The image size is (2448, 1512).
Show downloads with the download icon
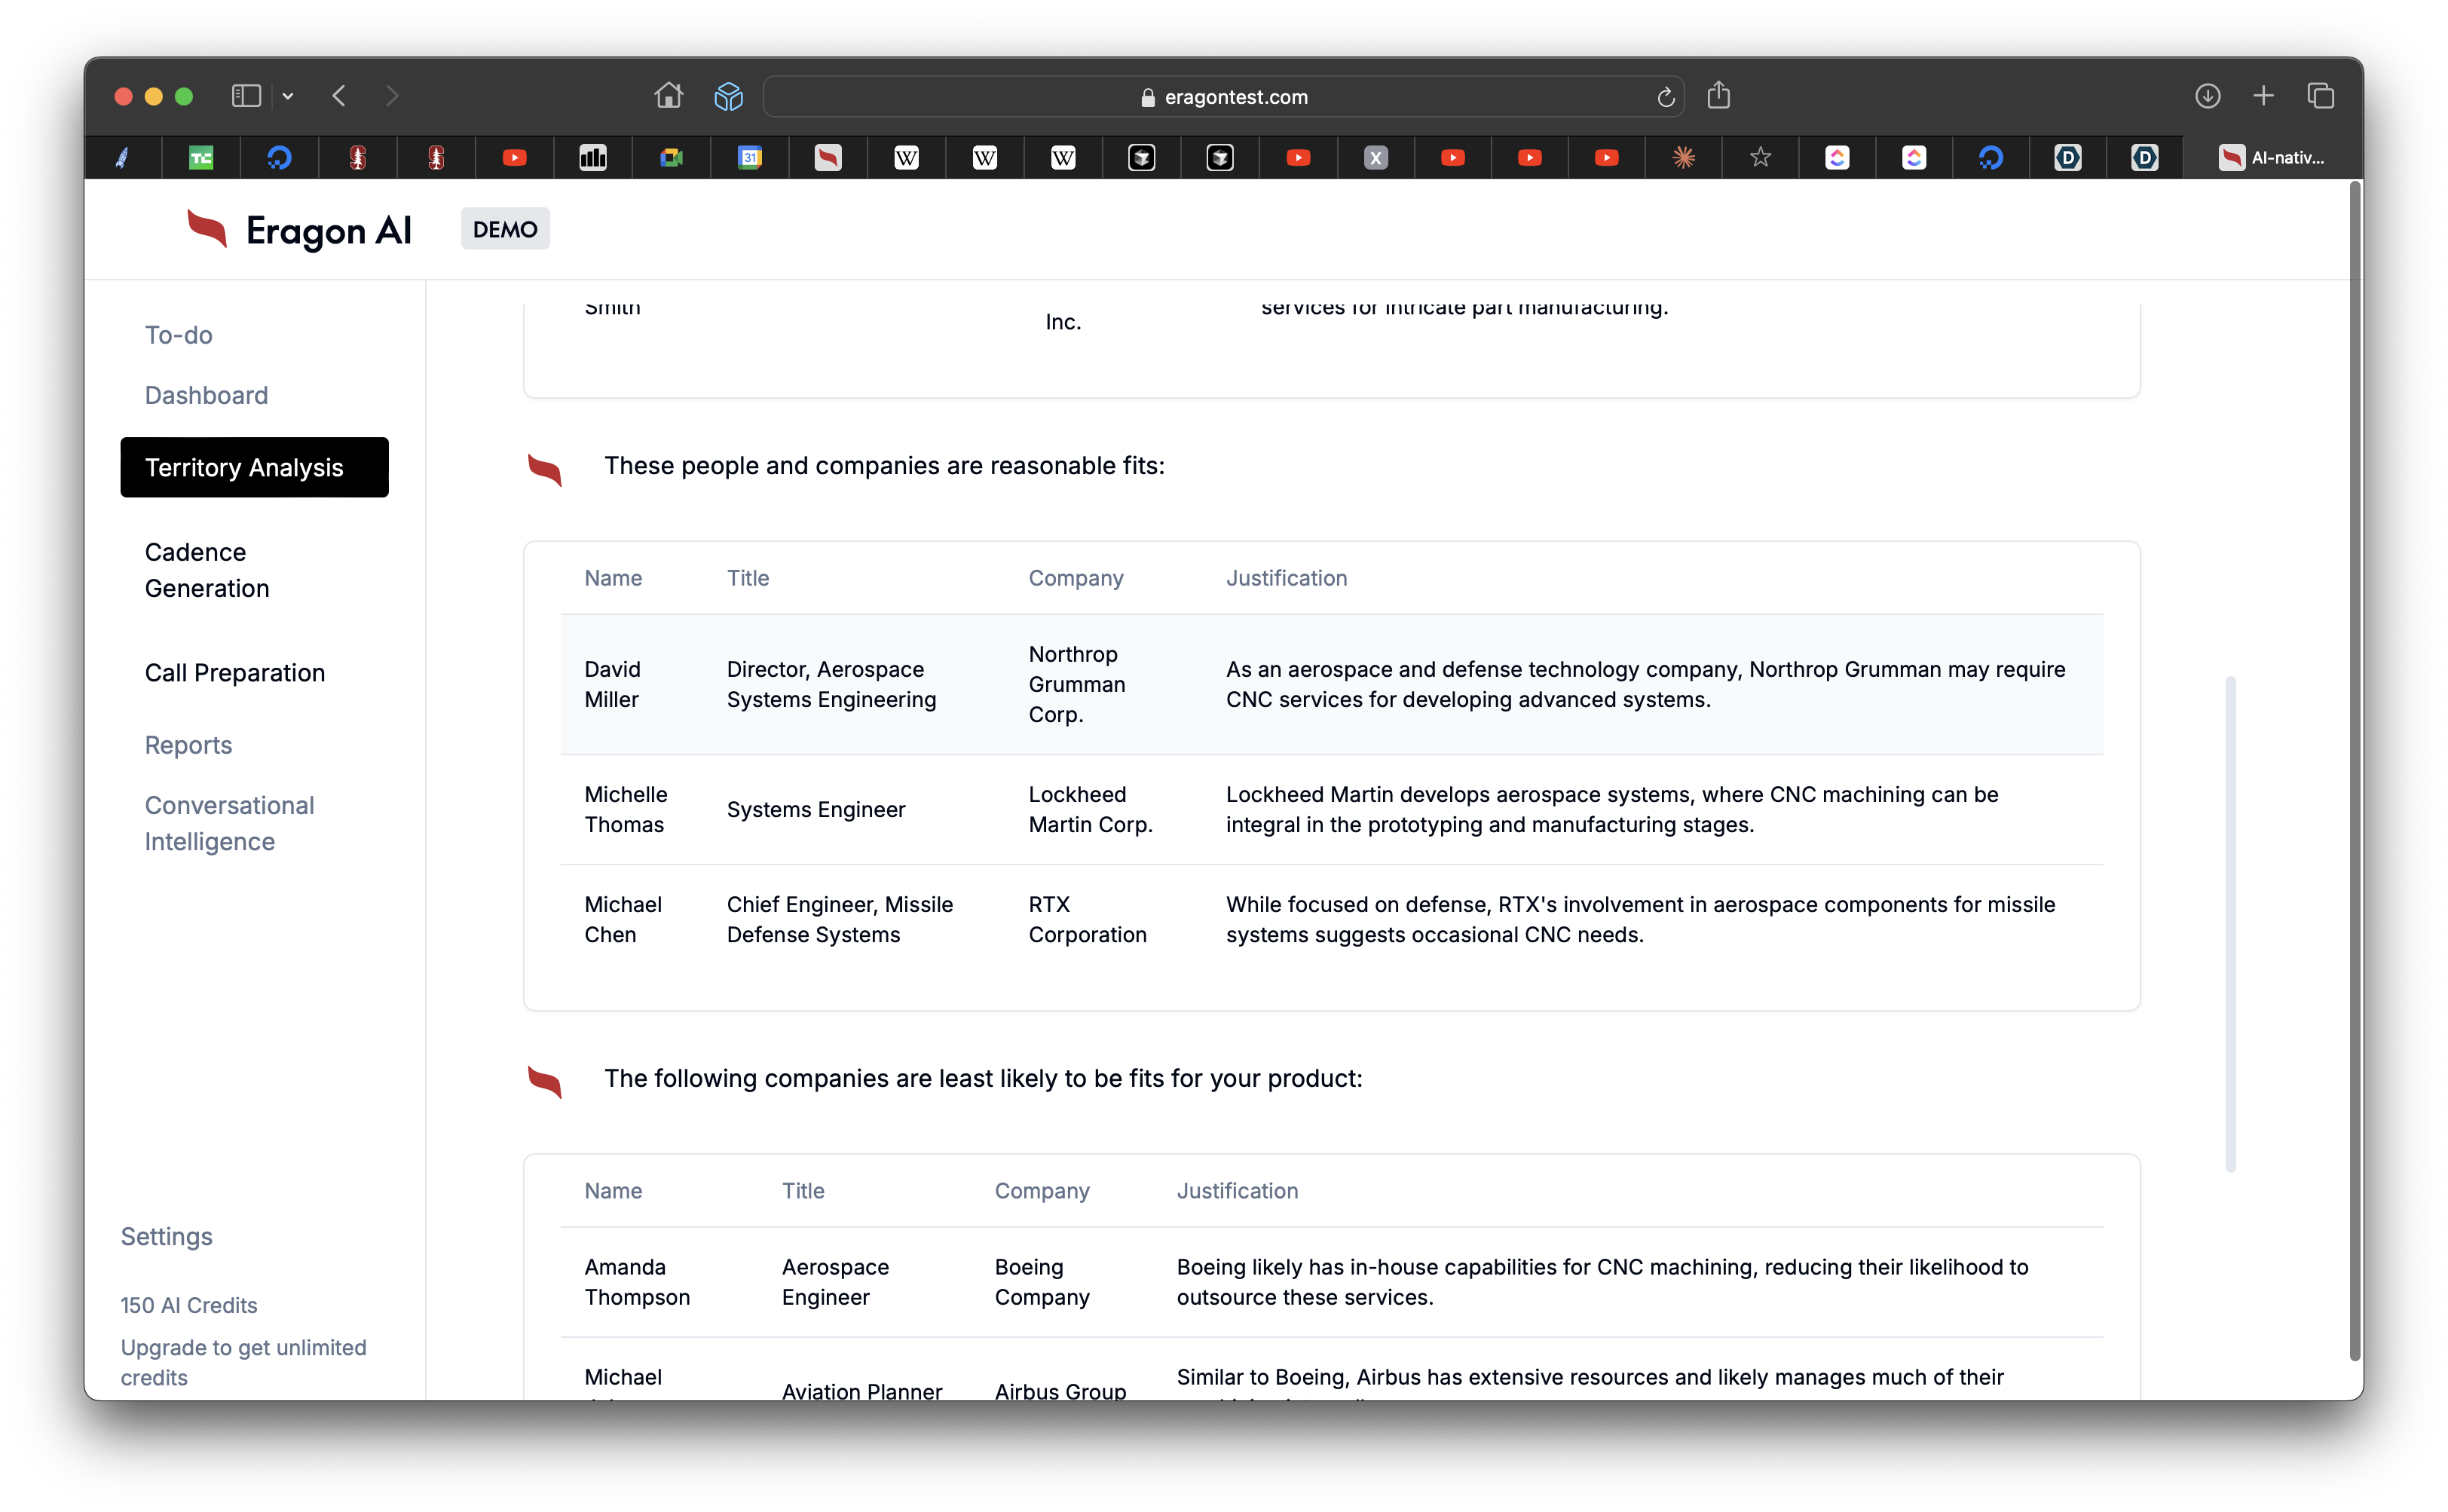pos(2207,96)
